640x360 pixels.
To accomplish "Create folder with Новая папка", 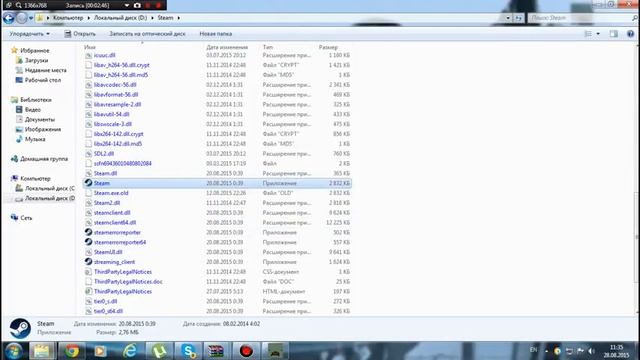I will pos(216,34).
